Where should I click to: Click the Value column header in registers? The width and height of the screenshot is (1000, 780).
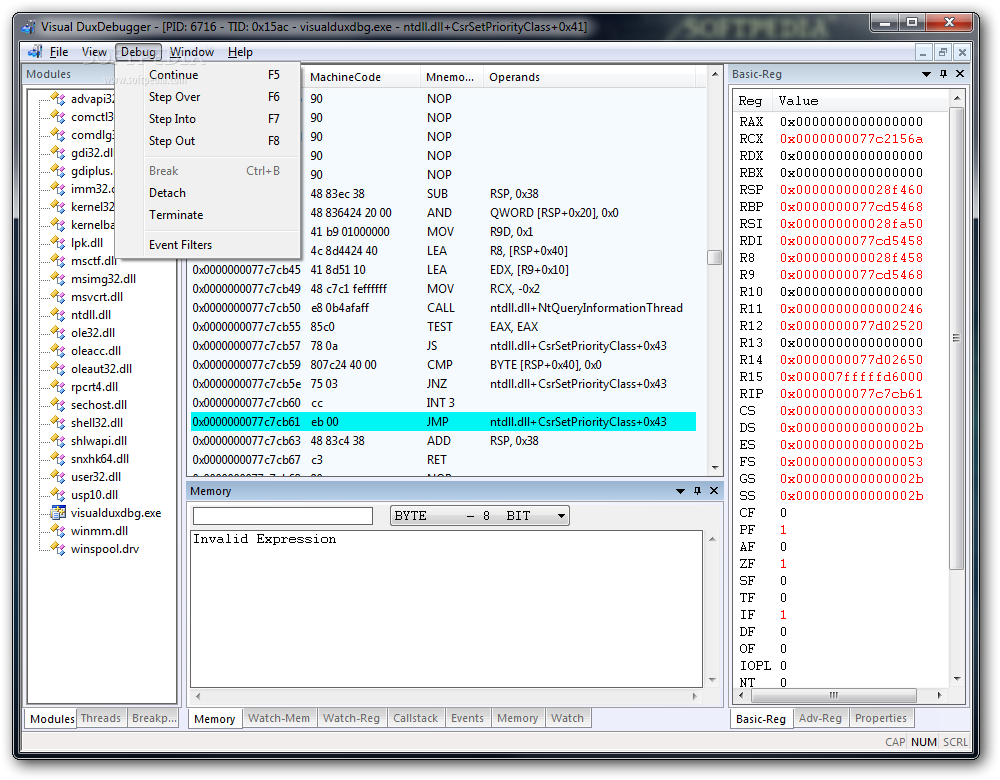coord(860,101)
